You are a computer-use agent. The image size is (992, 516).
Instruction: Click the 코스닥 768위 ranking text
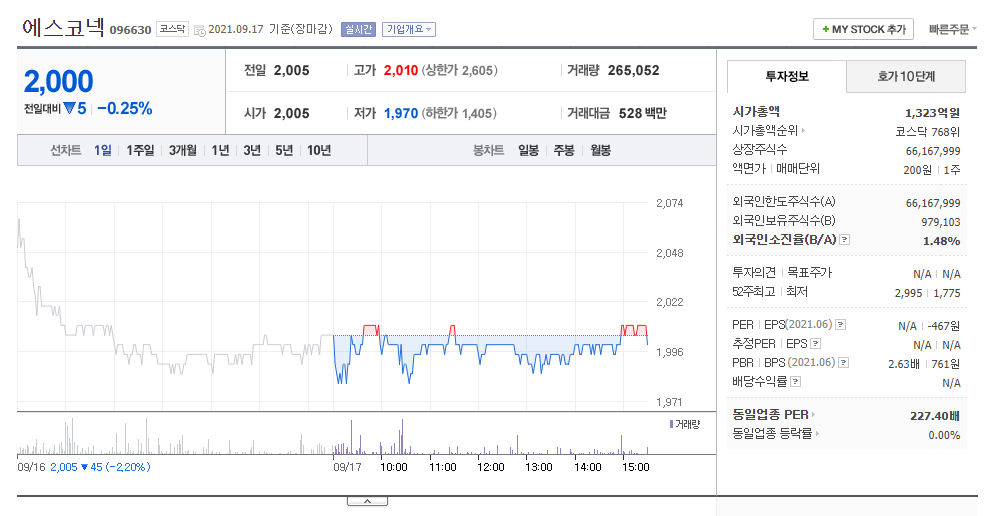coord(927,132)
